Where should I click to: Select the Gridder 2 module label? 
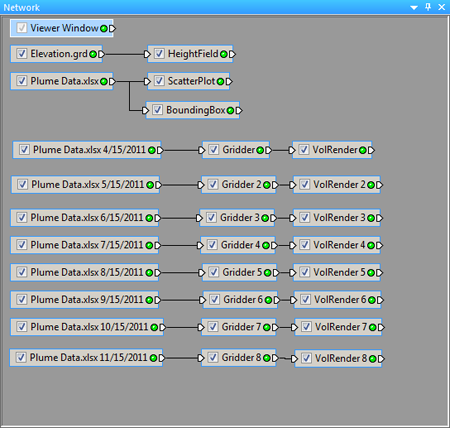pos(241,185)
